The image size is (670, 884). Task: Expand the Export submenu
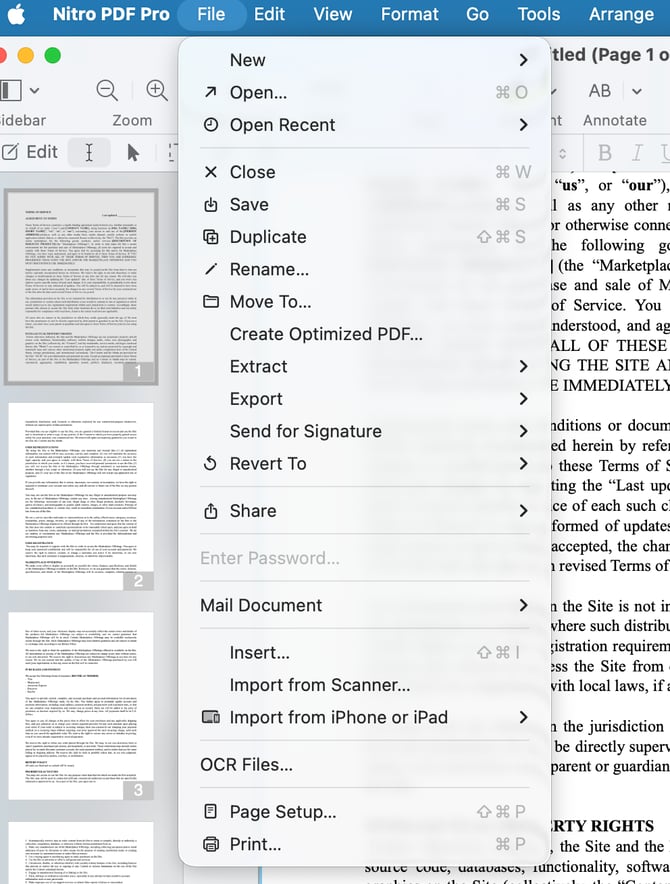pyautogui.click(x=364, y=399)
